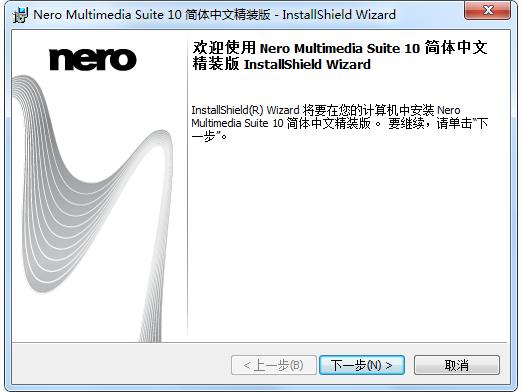Viewport: 522px width, 392px height.
Task: Click the 取消 cancel button
Action: 457,365
